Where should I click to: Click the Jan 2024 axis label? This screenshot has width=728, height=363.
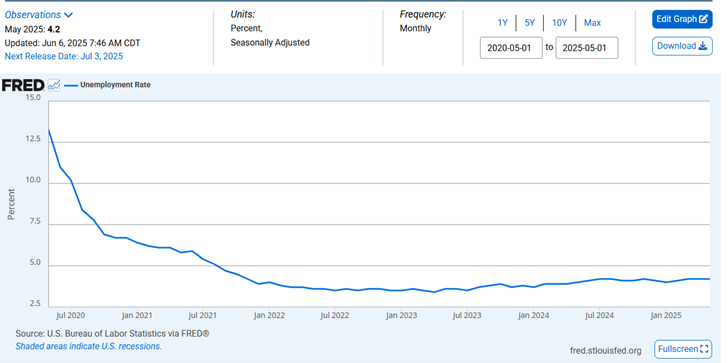click(534, 316)
